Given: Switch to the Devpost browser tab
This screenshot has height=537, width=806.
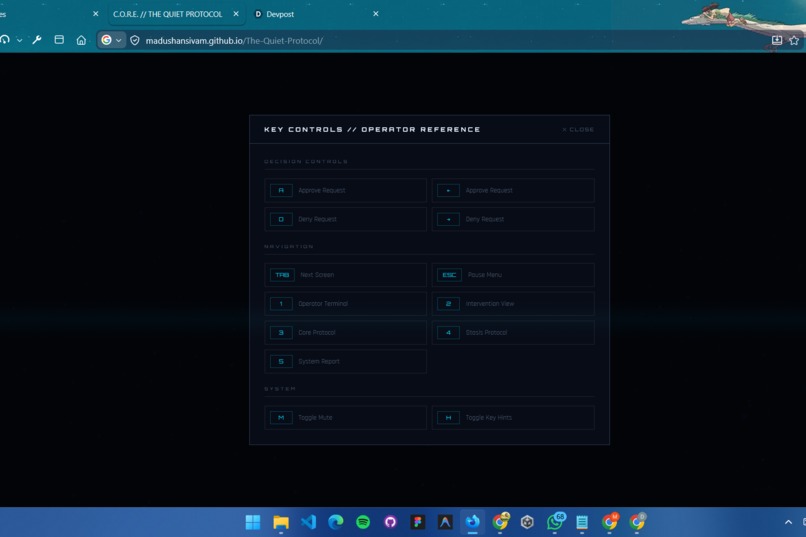Looking at the screenshot, I should click(280, 14).
